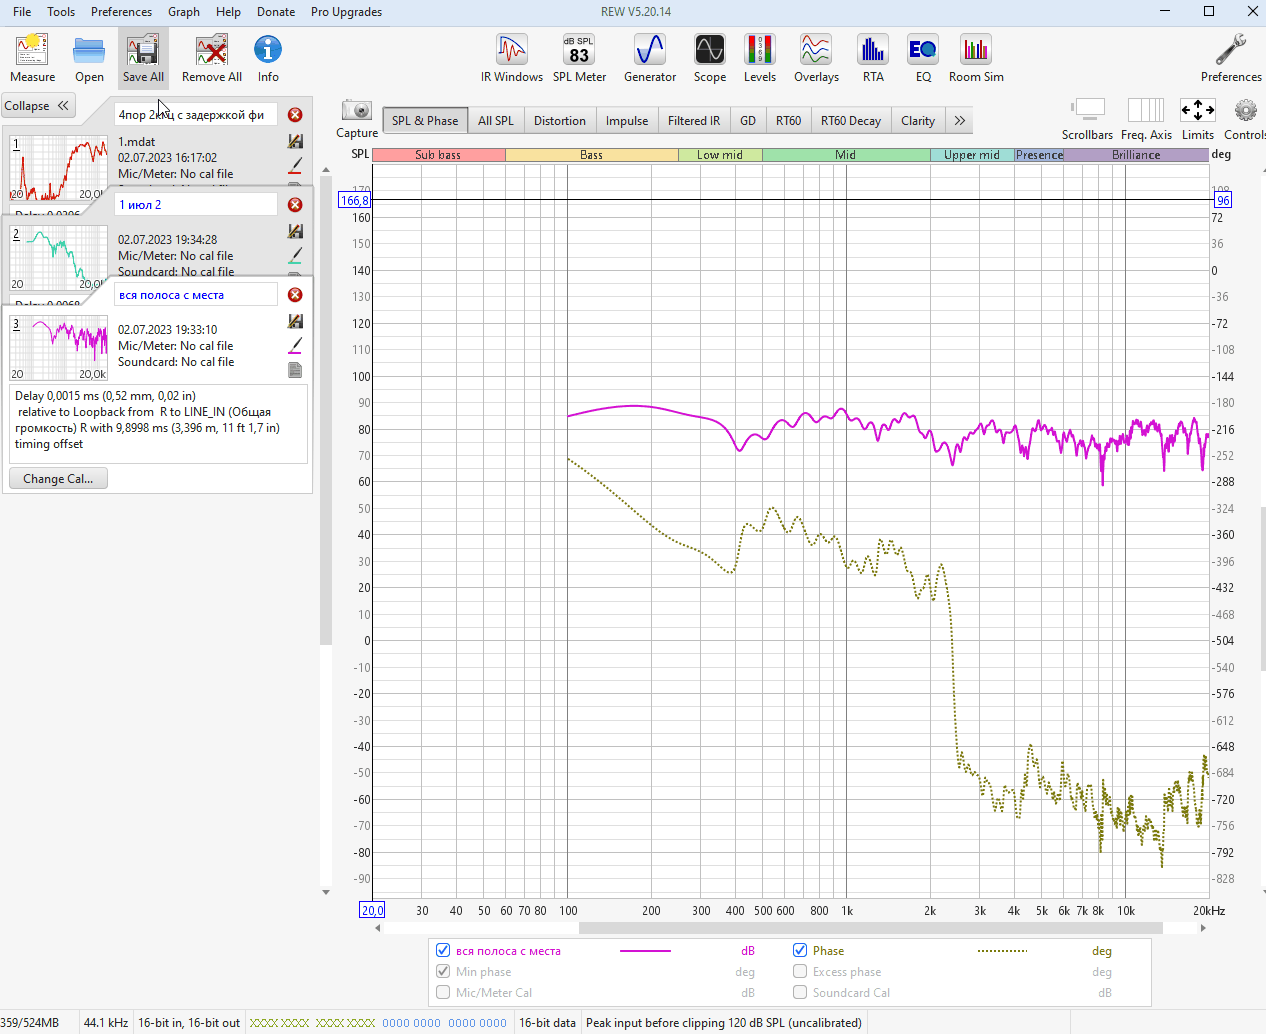Select the measurement 3 thumbnail
This screenshot has width=1266, height=1034.
(x=59, y=348)
